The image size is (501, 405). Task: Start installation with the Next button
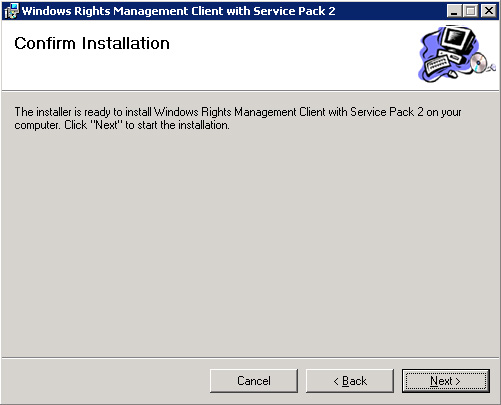coord(446,381)
